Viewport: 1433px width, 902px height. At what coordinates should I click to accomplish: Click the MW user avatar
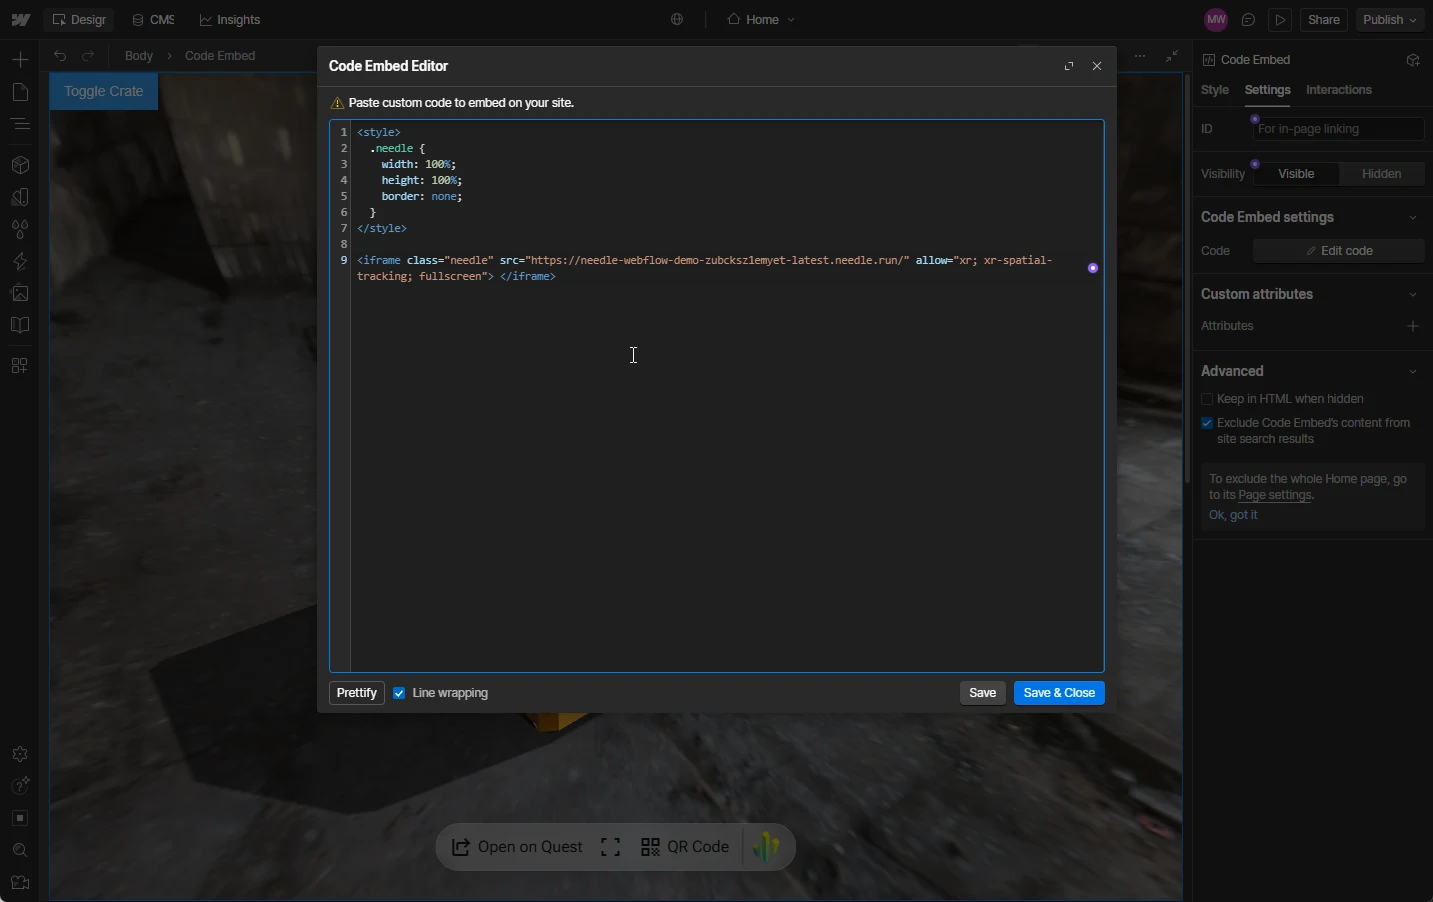click(x=1216, y=20)
